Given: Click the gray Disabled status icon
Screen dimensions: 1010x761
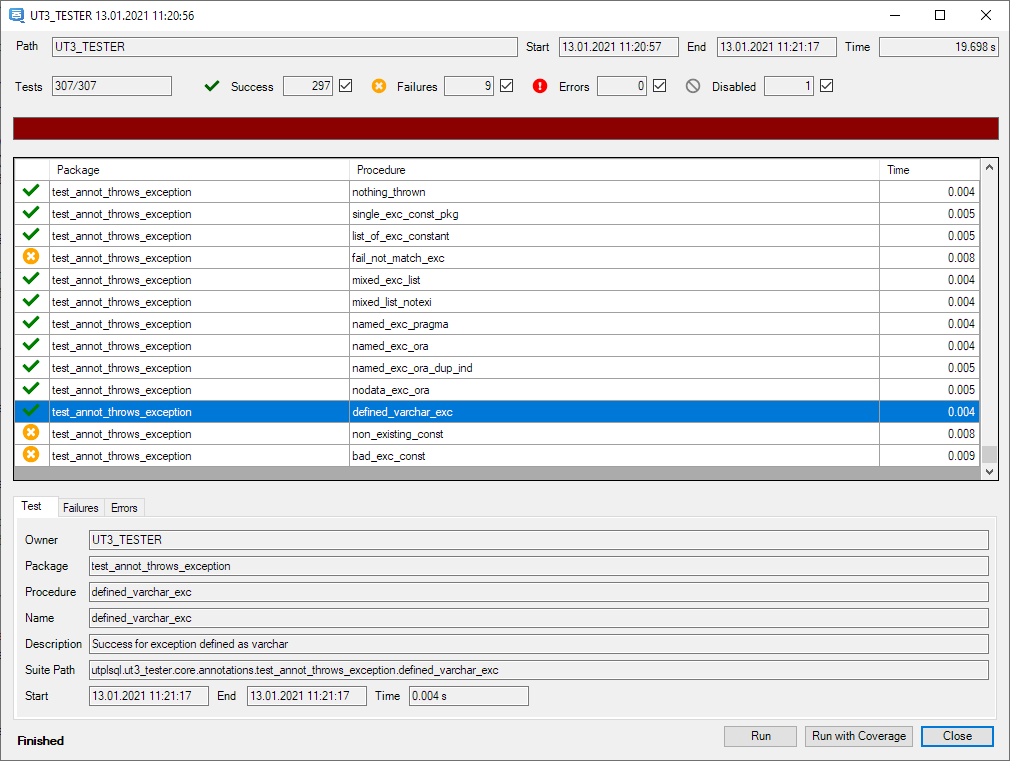Looking at the screenshot, I should [x=692, y=86].
